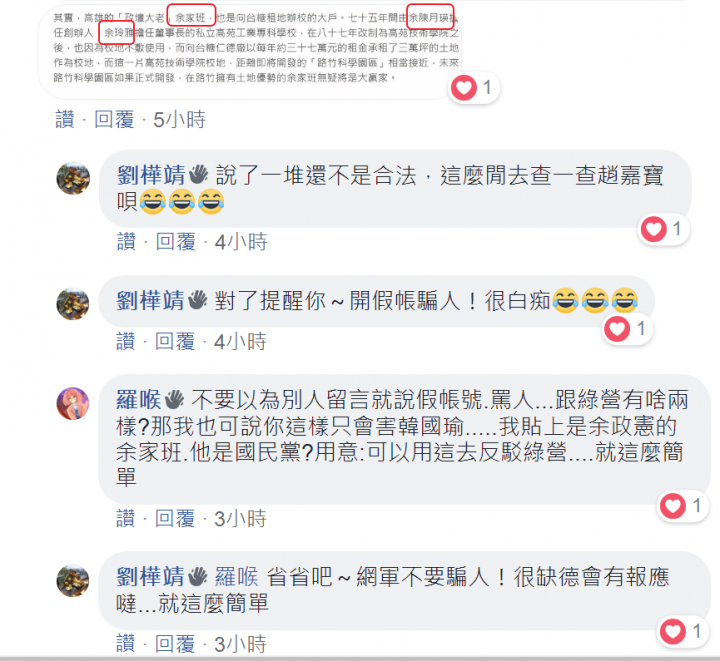Screen dimensions: 720x661
Task: Like the 開假帳騙人 comment
Action: click(126, 342)
